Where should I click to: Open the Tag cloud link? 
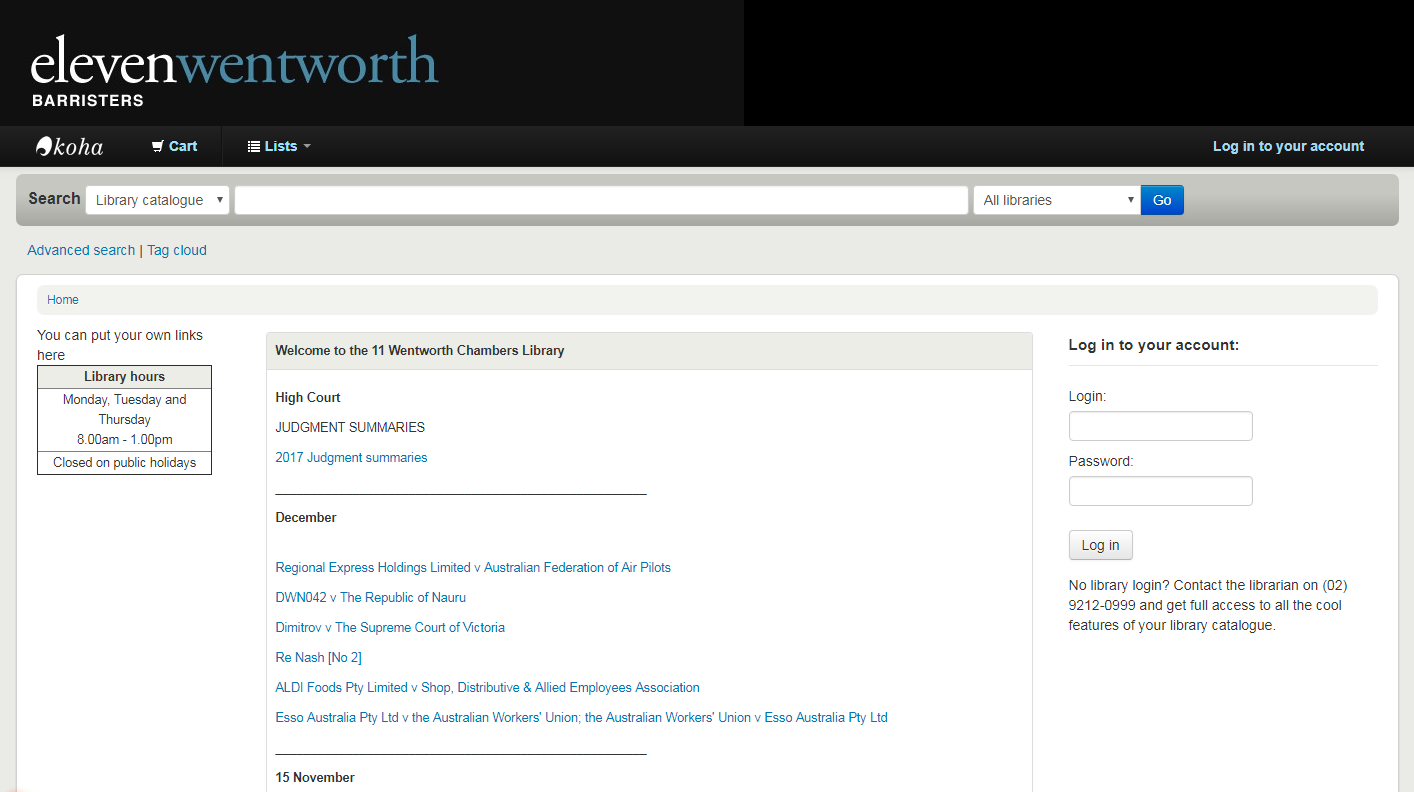pyautogui.click(x=177, y=250)
